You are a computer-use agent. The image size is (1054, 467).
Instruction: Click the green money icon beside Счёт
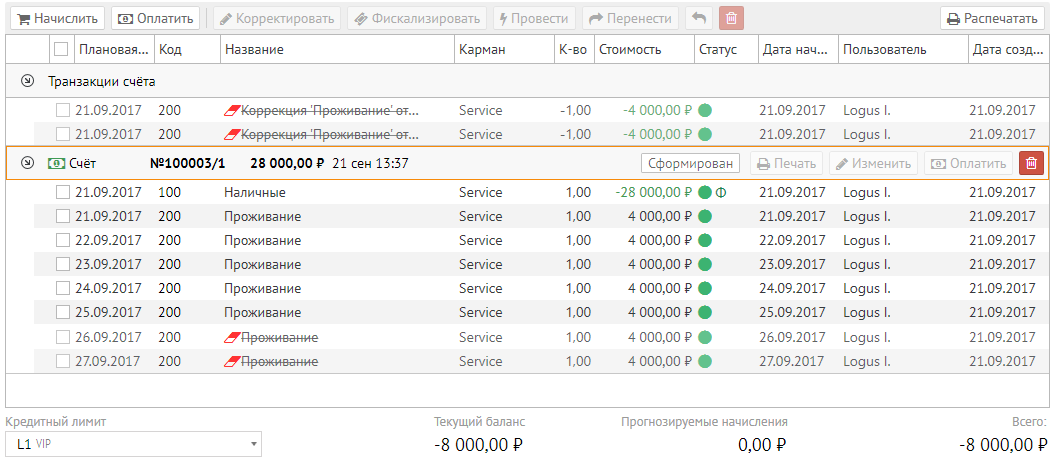pos(55,164)
